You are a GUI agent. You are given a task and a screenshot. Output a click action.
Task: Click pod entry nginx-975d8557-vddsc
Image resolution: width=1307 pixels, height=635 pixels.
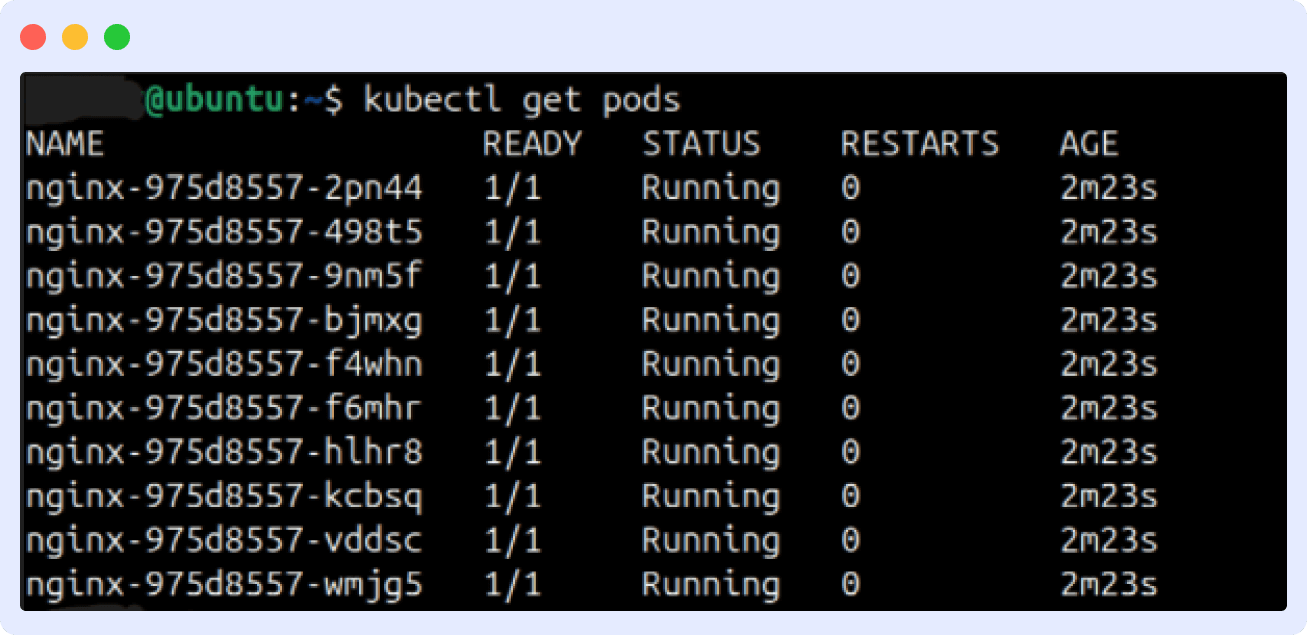[x=222, y=540]
